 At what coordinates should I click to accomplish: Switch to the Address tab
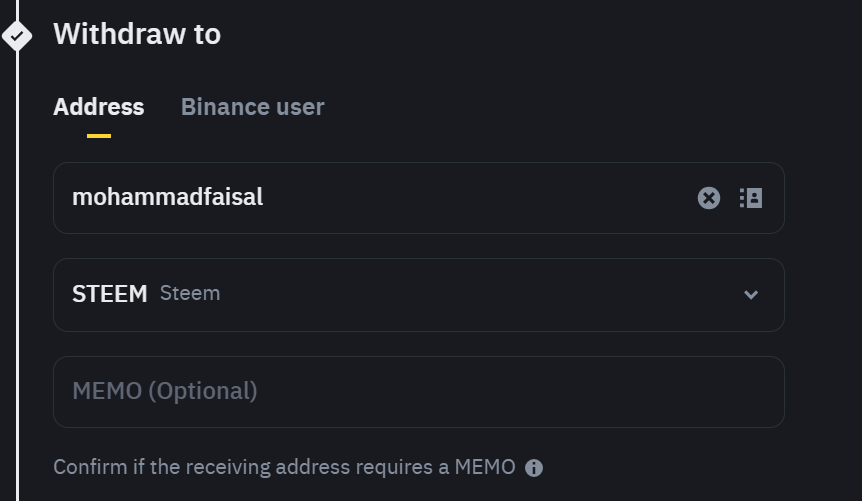tap(98, 107)
